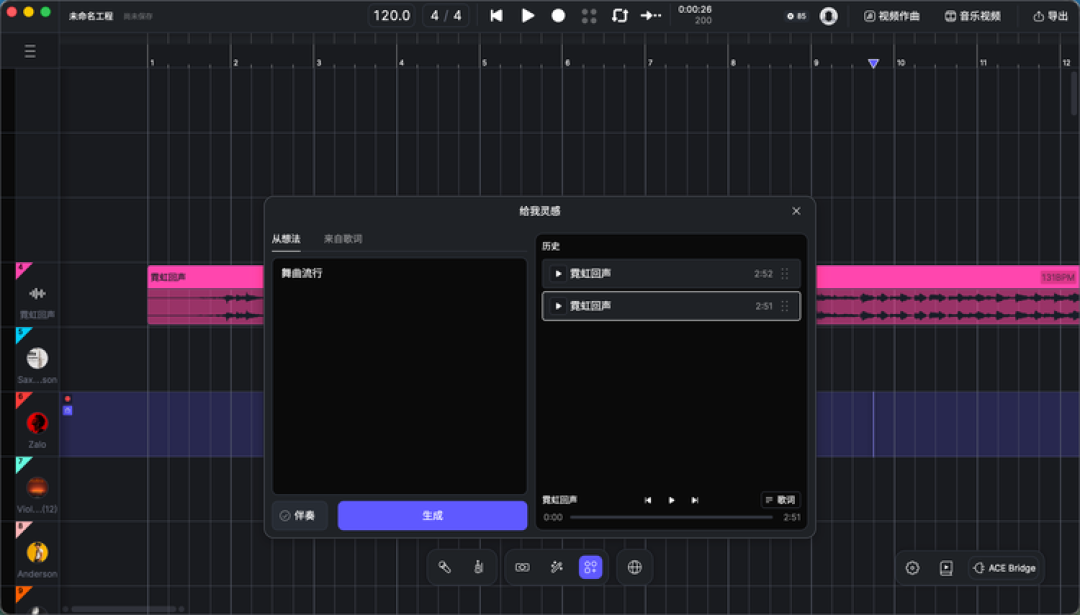1080x615 pixels.
Task: Click the drag handle on the 2:52 history item
Action: pyautogui.click(x=785, y=273)
